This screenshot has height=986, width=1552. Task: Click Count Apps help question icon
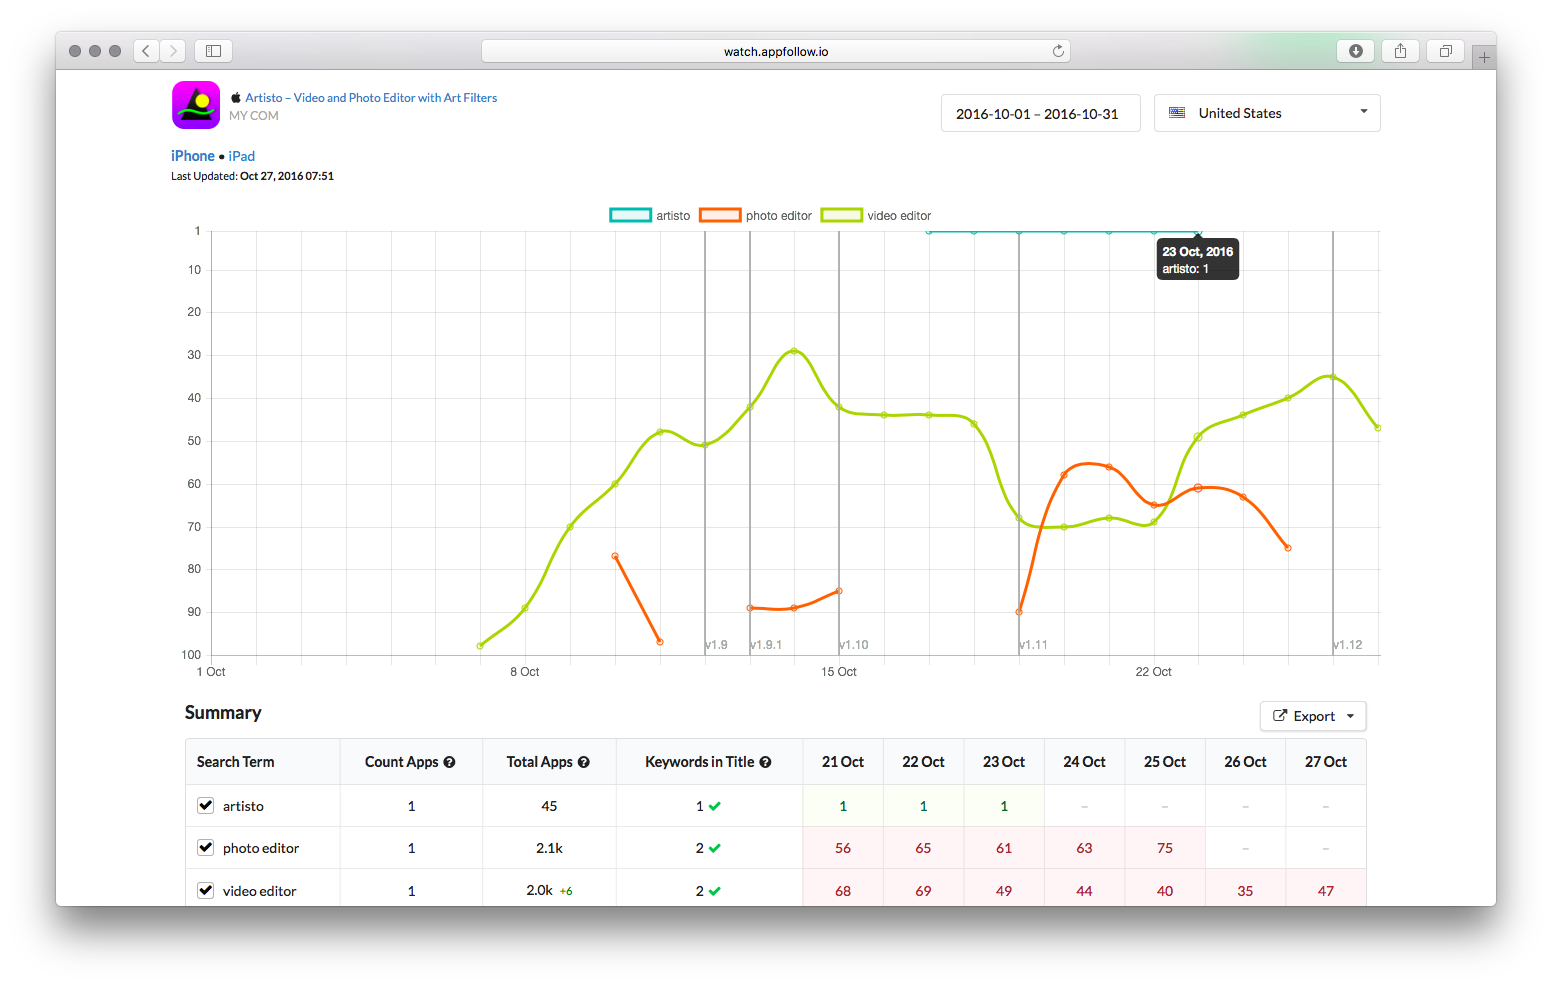450,762
